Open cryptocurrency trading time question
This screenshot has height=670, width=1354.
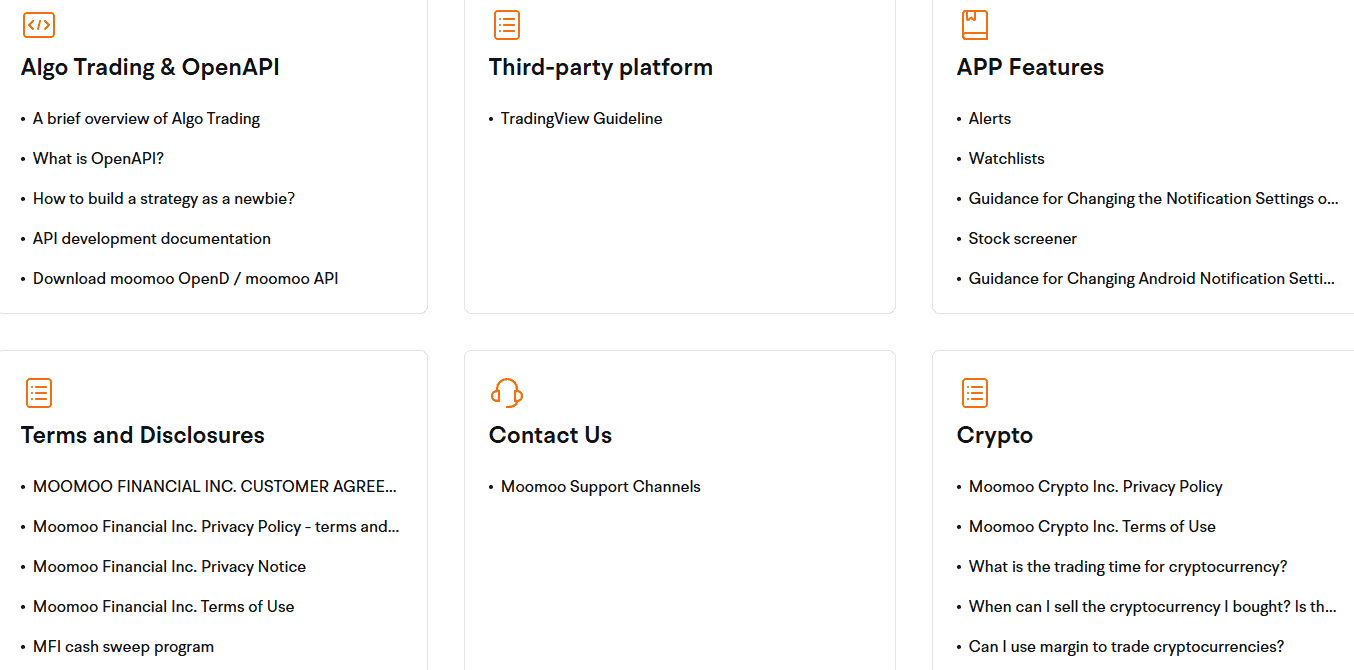coord(1127,567)
